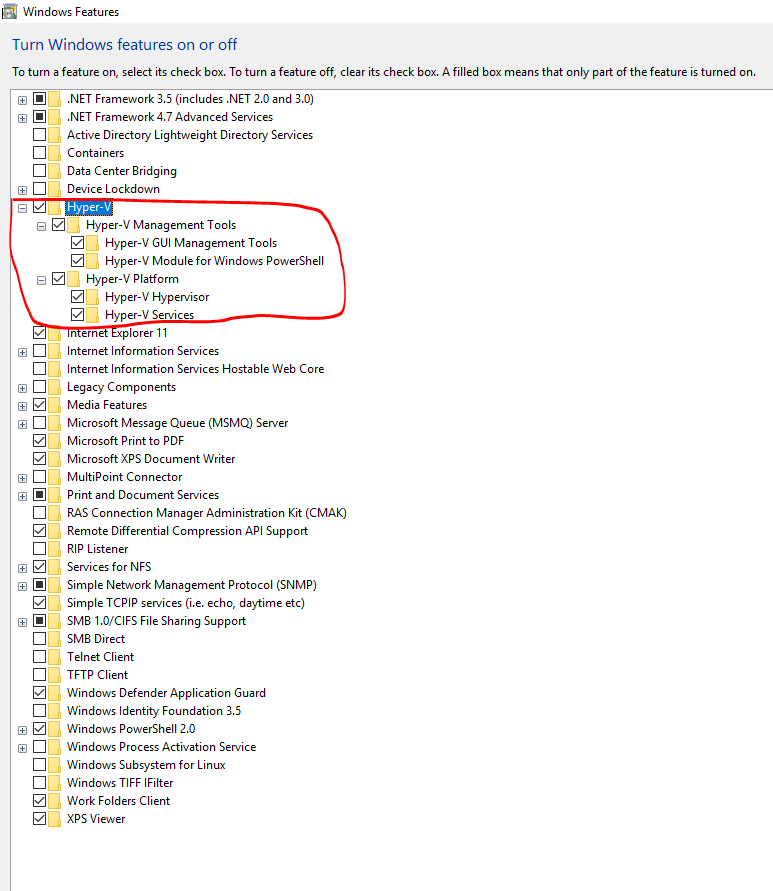Image resolution: width=773 pixels, height=891 pixels.
Task: Click folder icon next to Hyper-V Services
Action: (x=93, y=315)
